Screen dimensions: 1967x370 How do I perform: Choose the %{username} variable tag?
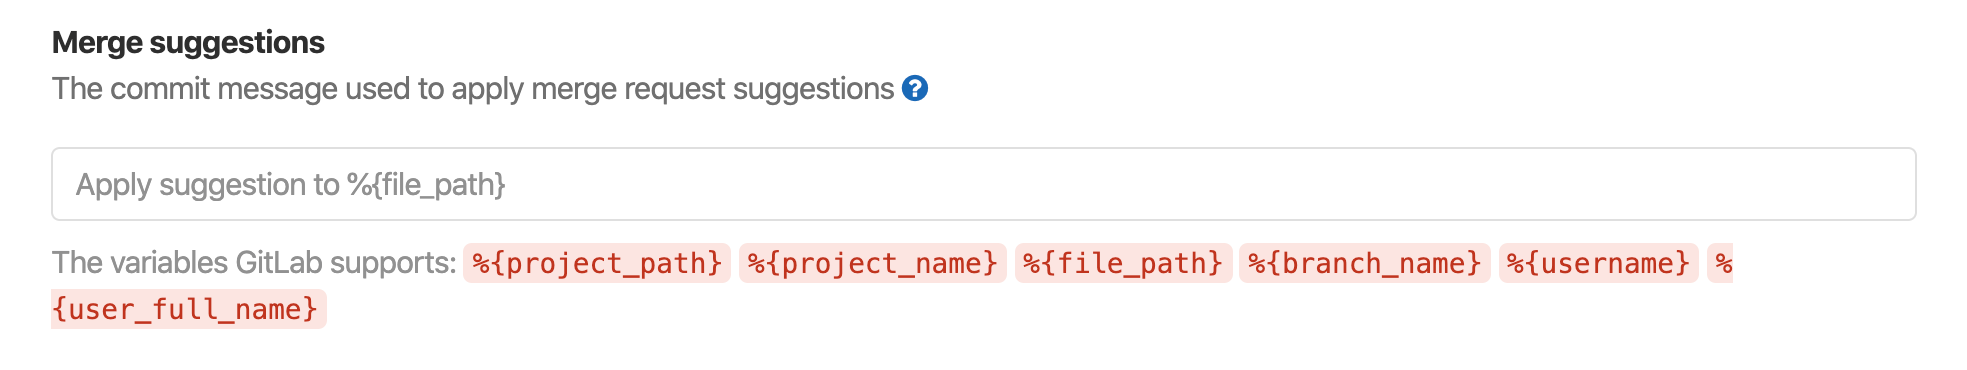1599,263
